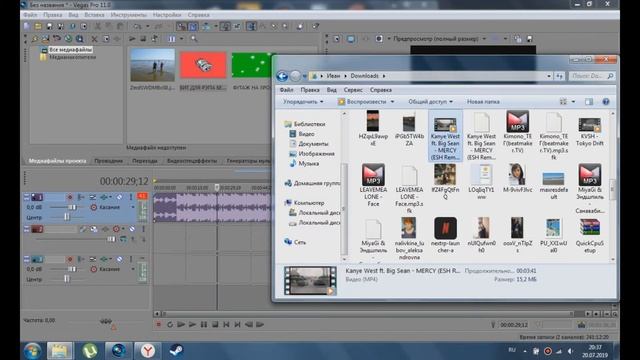Open Touch automation mode dropdown on track 1
Viewport: 640px width, 360px height.
coord(133,207)
